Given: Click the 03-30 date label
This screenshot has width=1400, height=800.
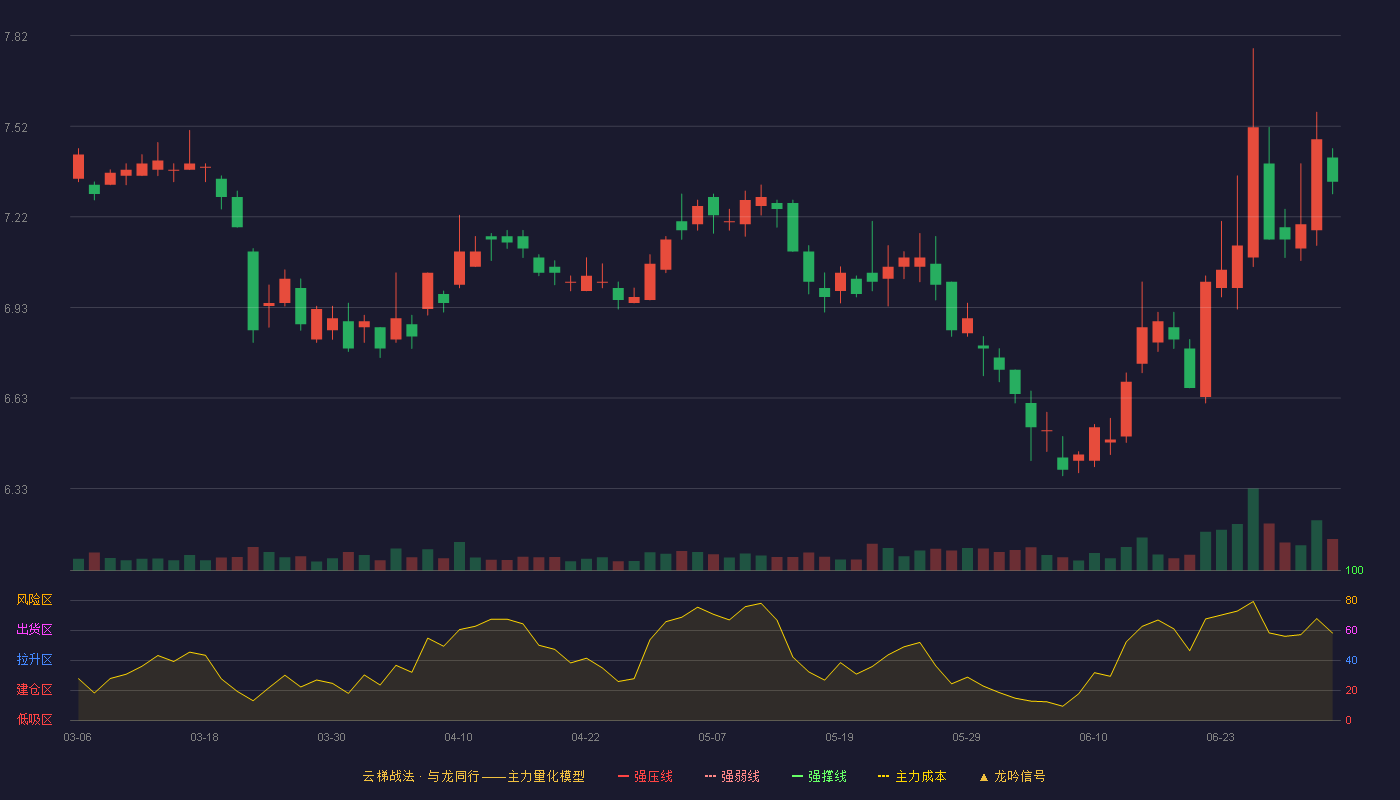Looking at the screenshot, I should pos(331,737).
